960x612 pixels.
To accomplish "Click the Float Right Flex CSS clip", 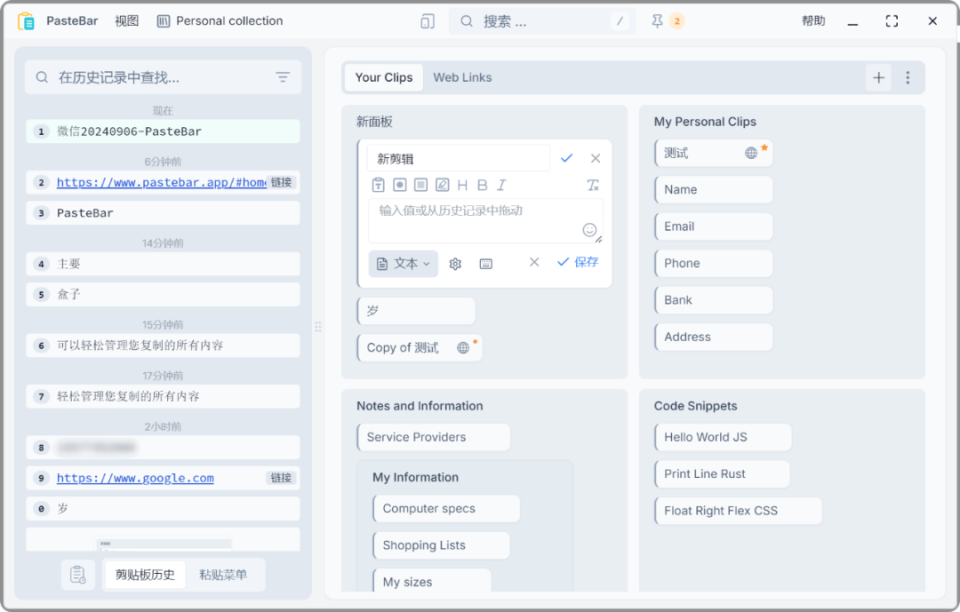I will 738,510.
